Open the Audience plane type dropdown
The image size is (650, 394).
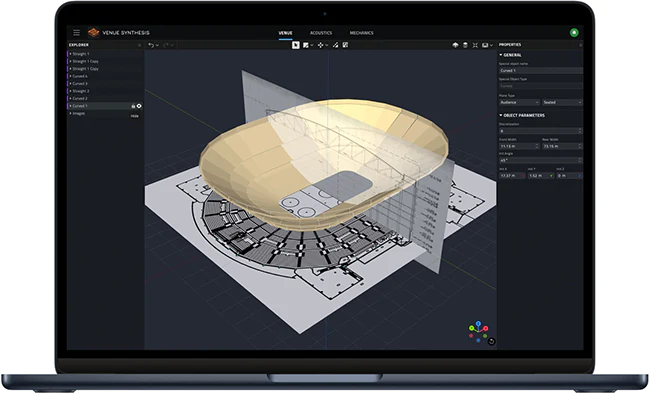[x=519, y=102]
